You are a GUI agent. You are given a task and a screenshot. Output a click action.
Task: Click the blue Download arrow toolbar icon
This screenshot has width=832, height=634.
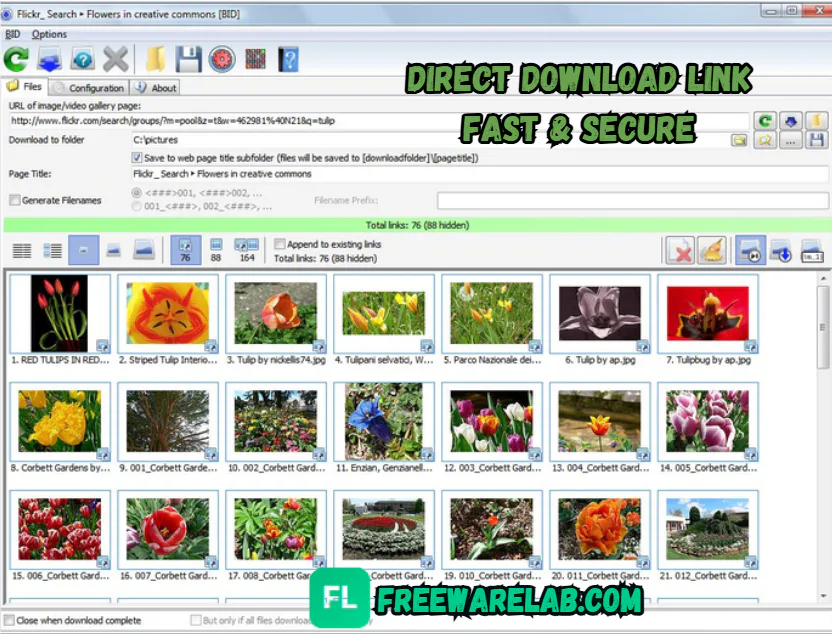48,58
